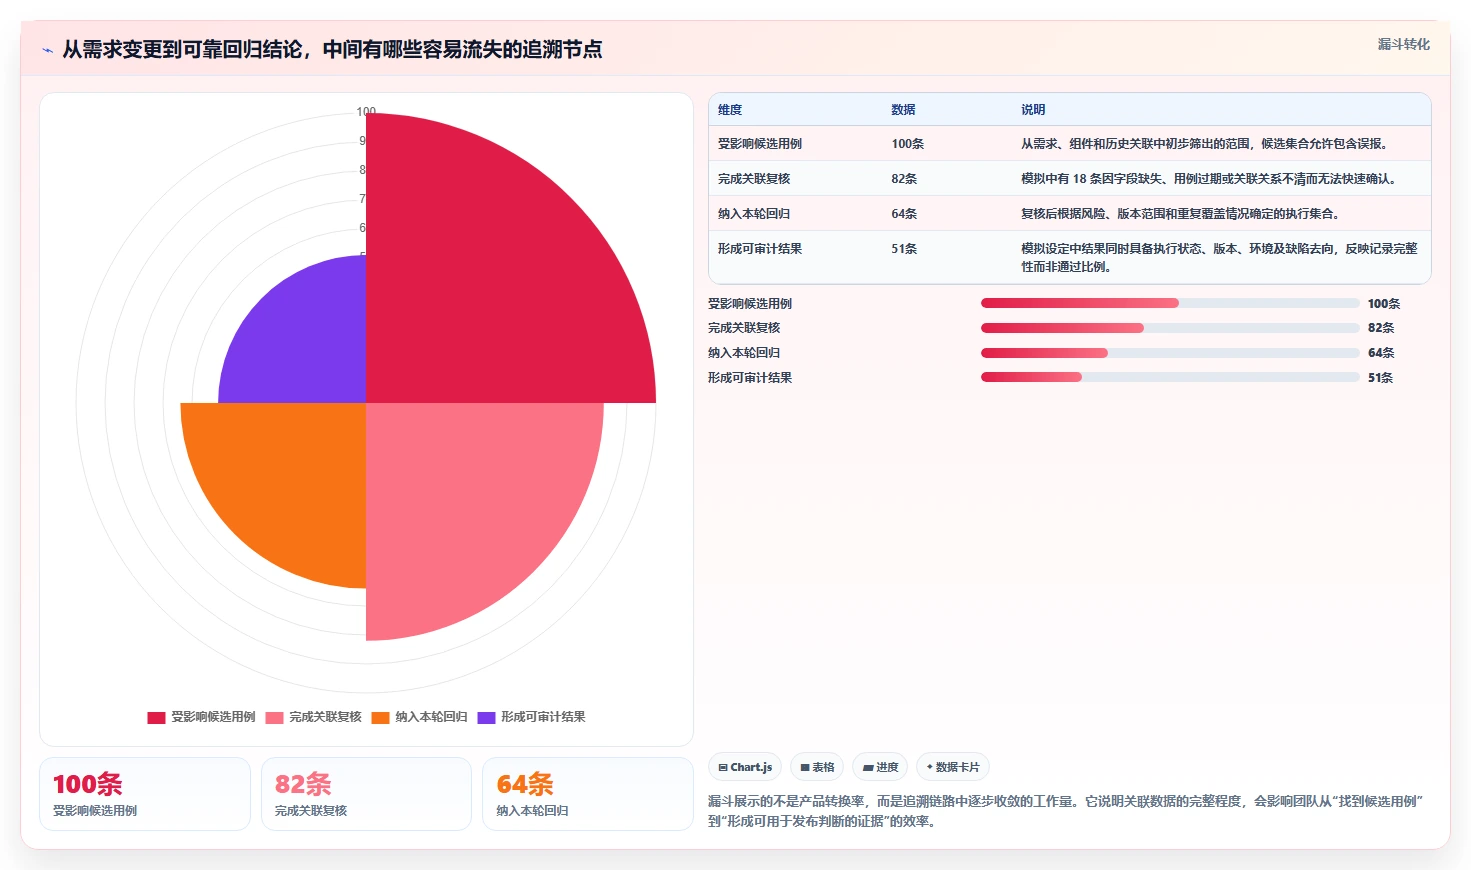Image resolution: width=1471 pixels, height=870 pixels.
Task: Click the 纳入本轮回归 progress bar
Action: click(x=1170, y=353)
